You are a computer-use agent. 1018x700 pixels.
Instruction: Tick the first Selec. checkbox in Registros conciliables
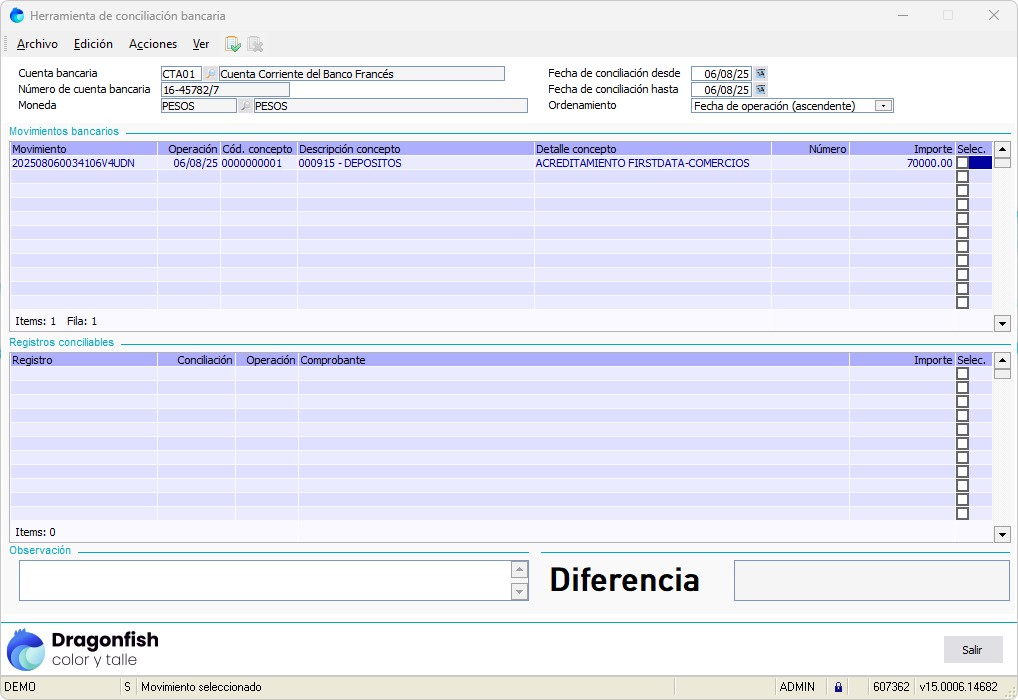[x=962, y=374]
